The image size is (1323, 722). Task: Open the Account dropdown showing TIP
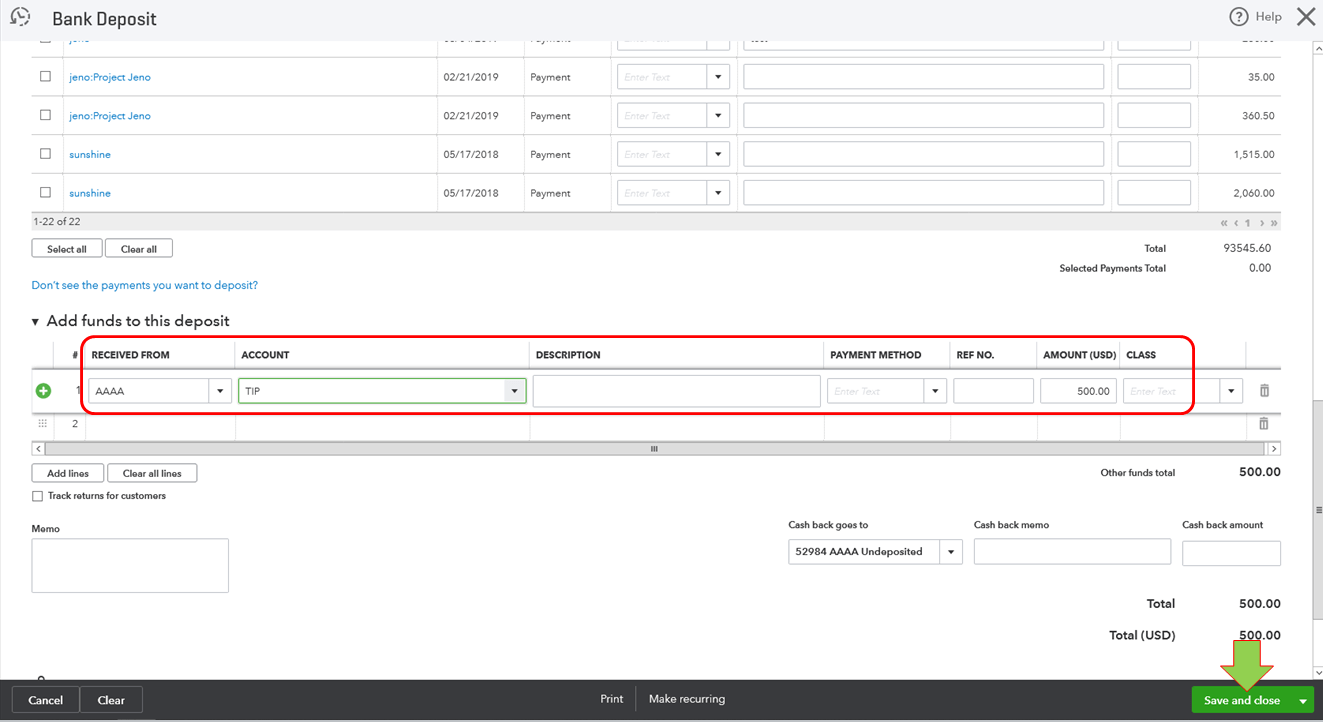(515, 391)
